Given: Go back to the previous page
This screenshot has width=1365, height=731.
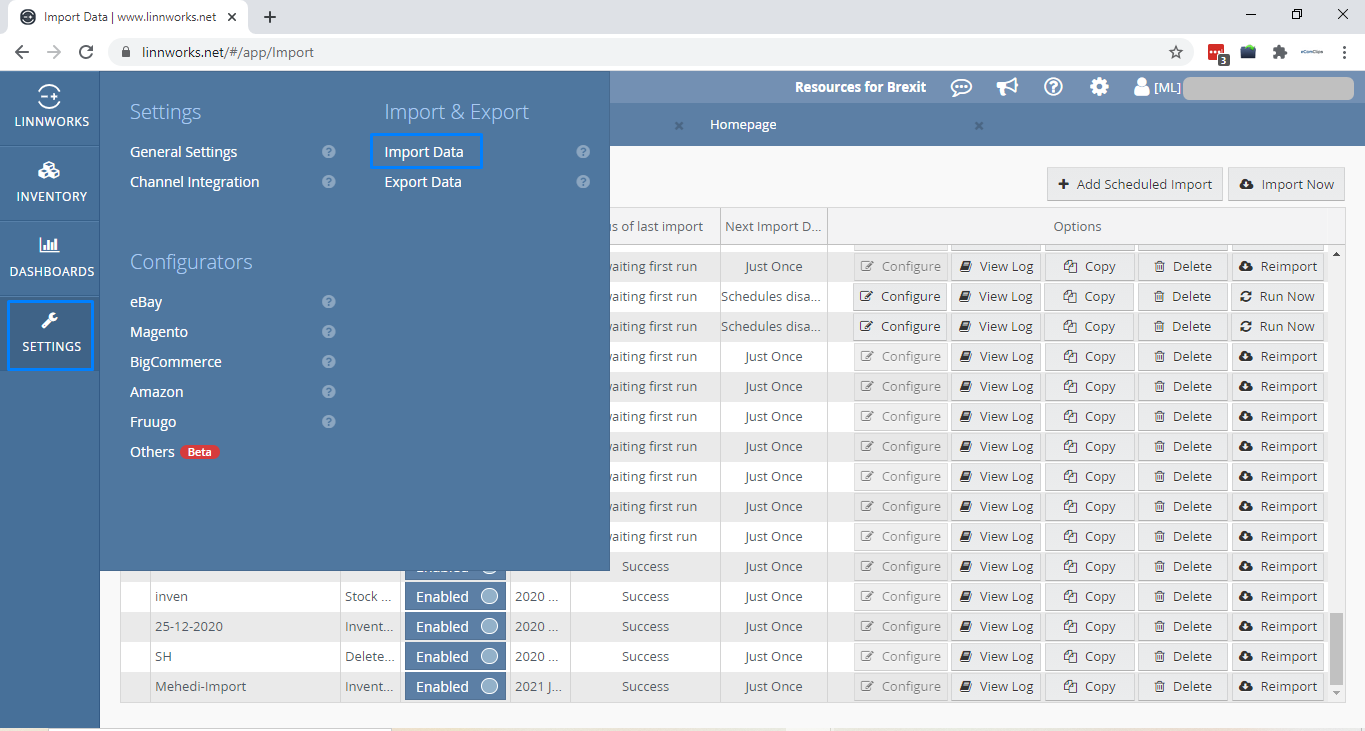Looking at the screenshot, I should [22, 52].
